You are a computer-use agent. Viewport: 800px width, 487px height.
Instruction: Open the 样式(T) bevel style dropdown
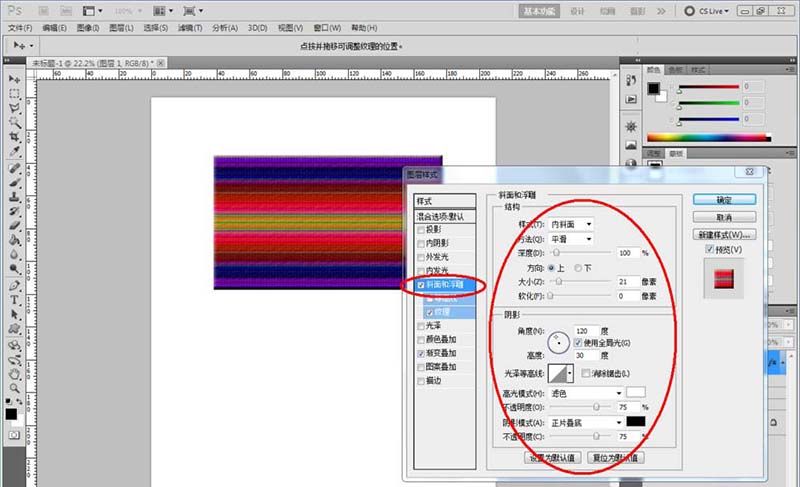pos(571,224)
